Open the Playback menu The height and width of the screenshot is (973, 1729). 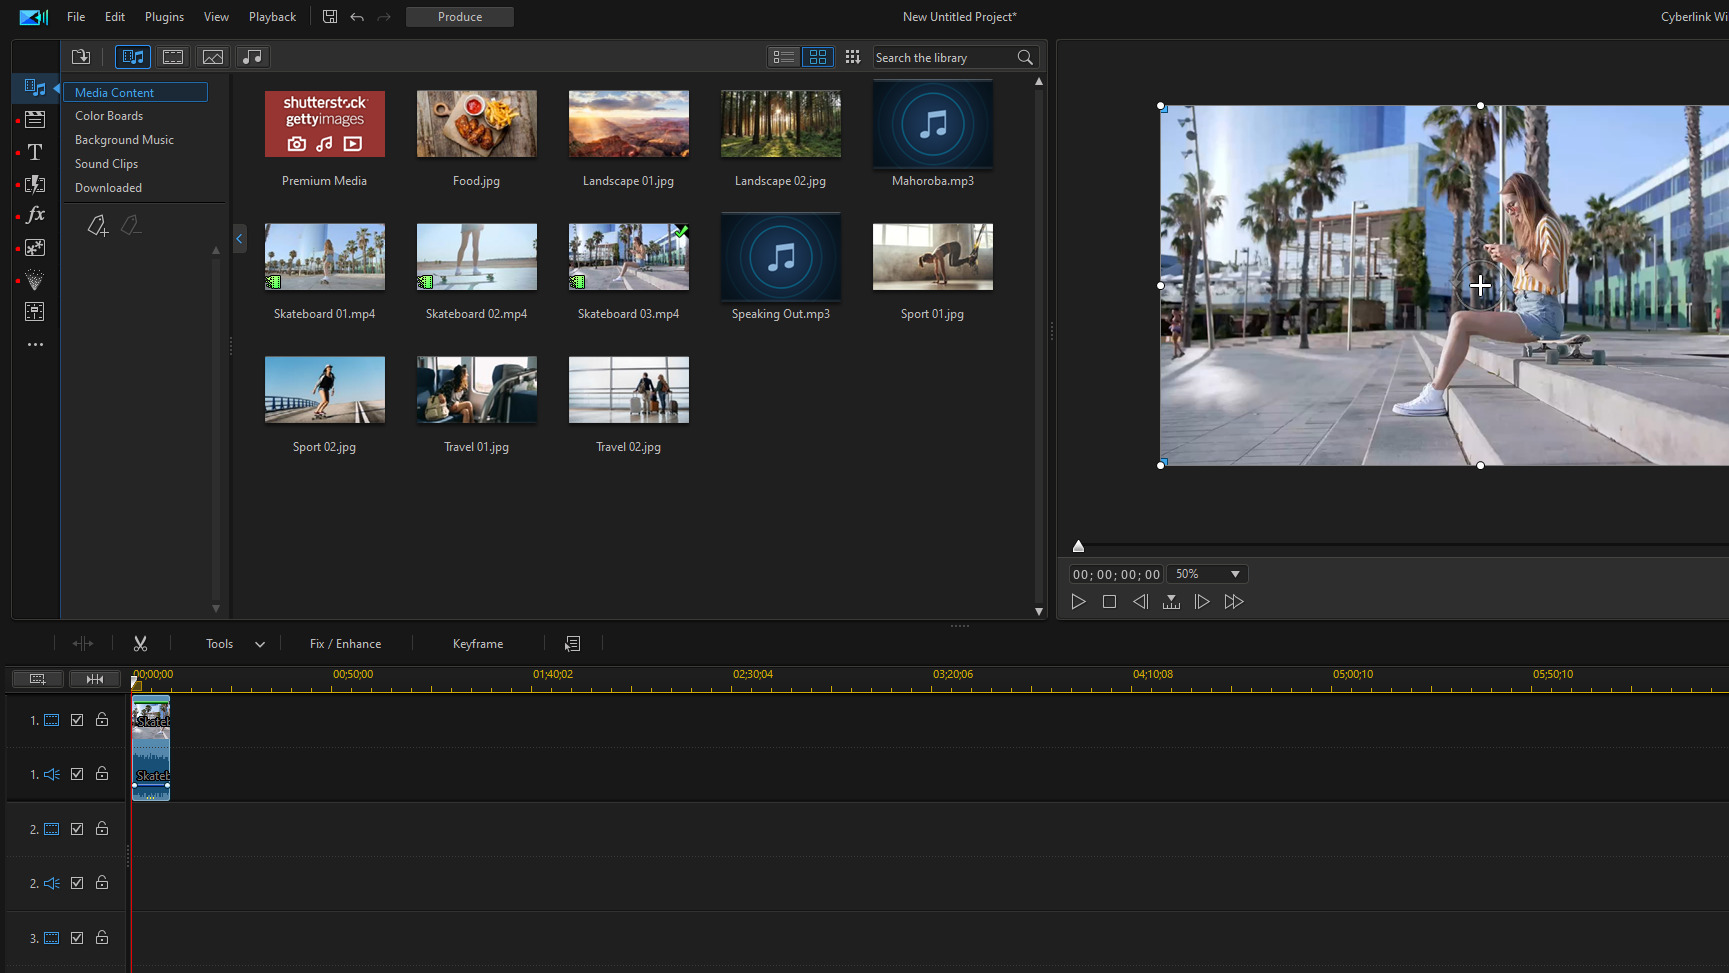click(272, 16)
